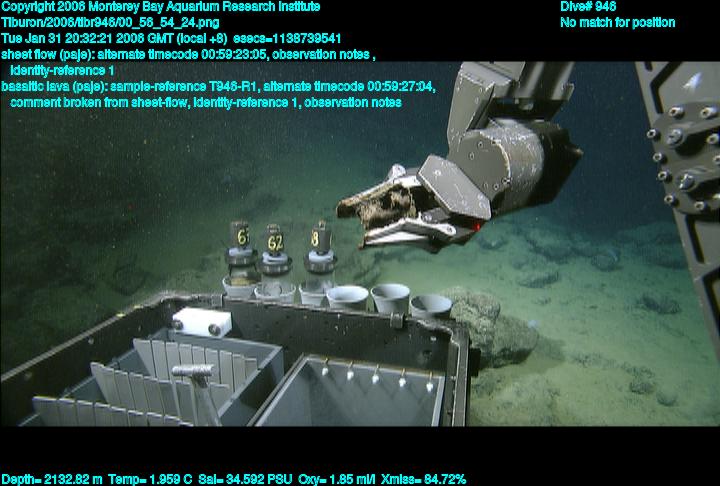Image resolution: width=720 pixels, height=486 pixels.
Task: Select the esecs=1138739541 value
Action: [287, 39]
